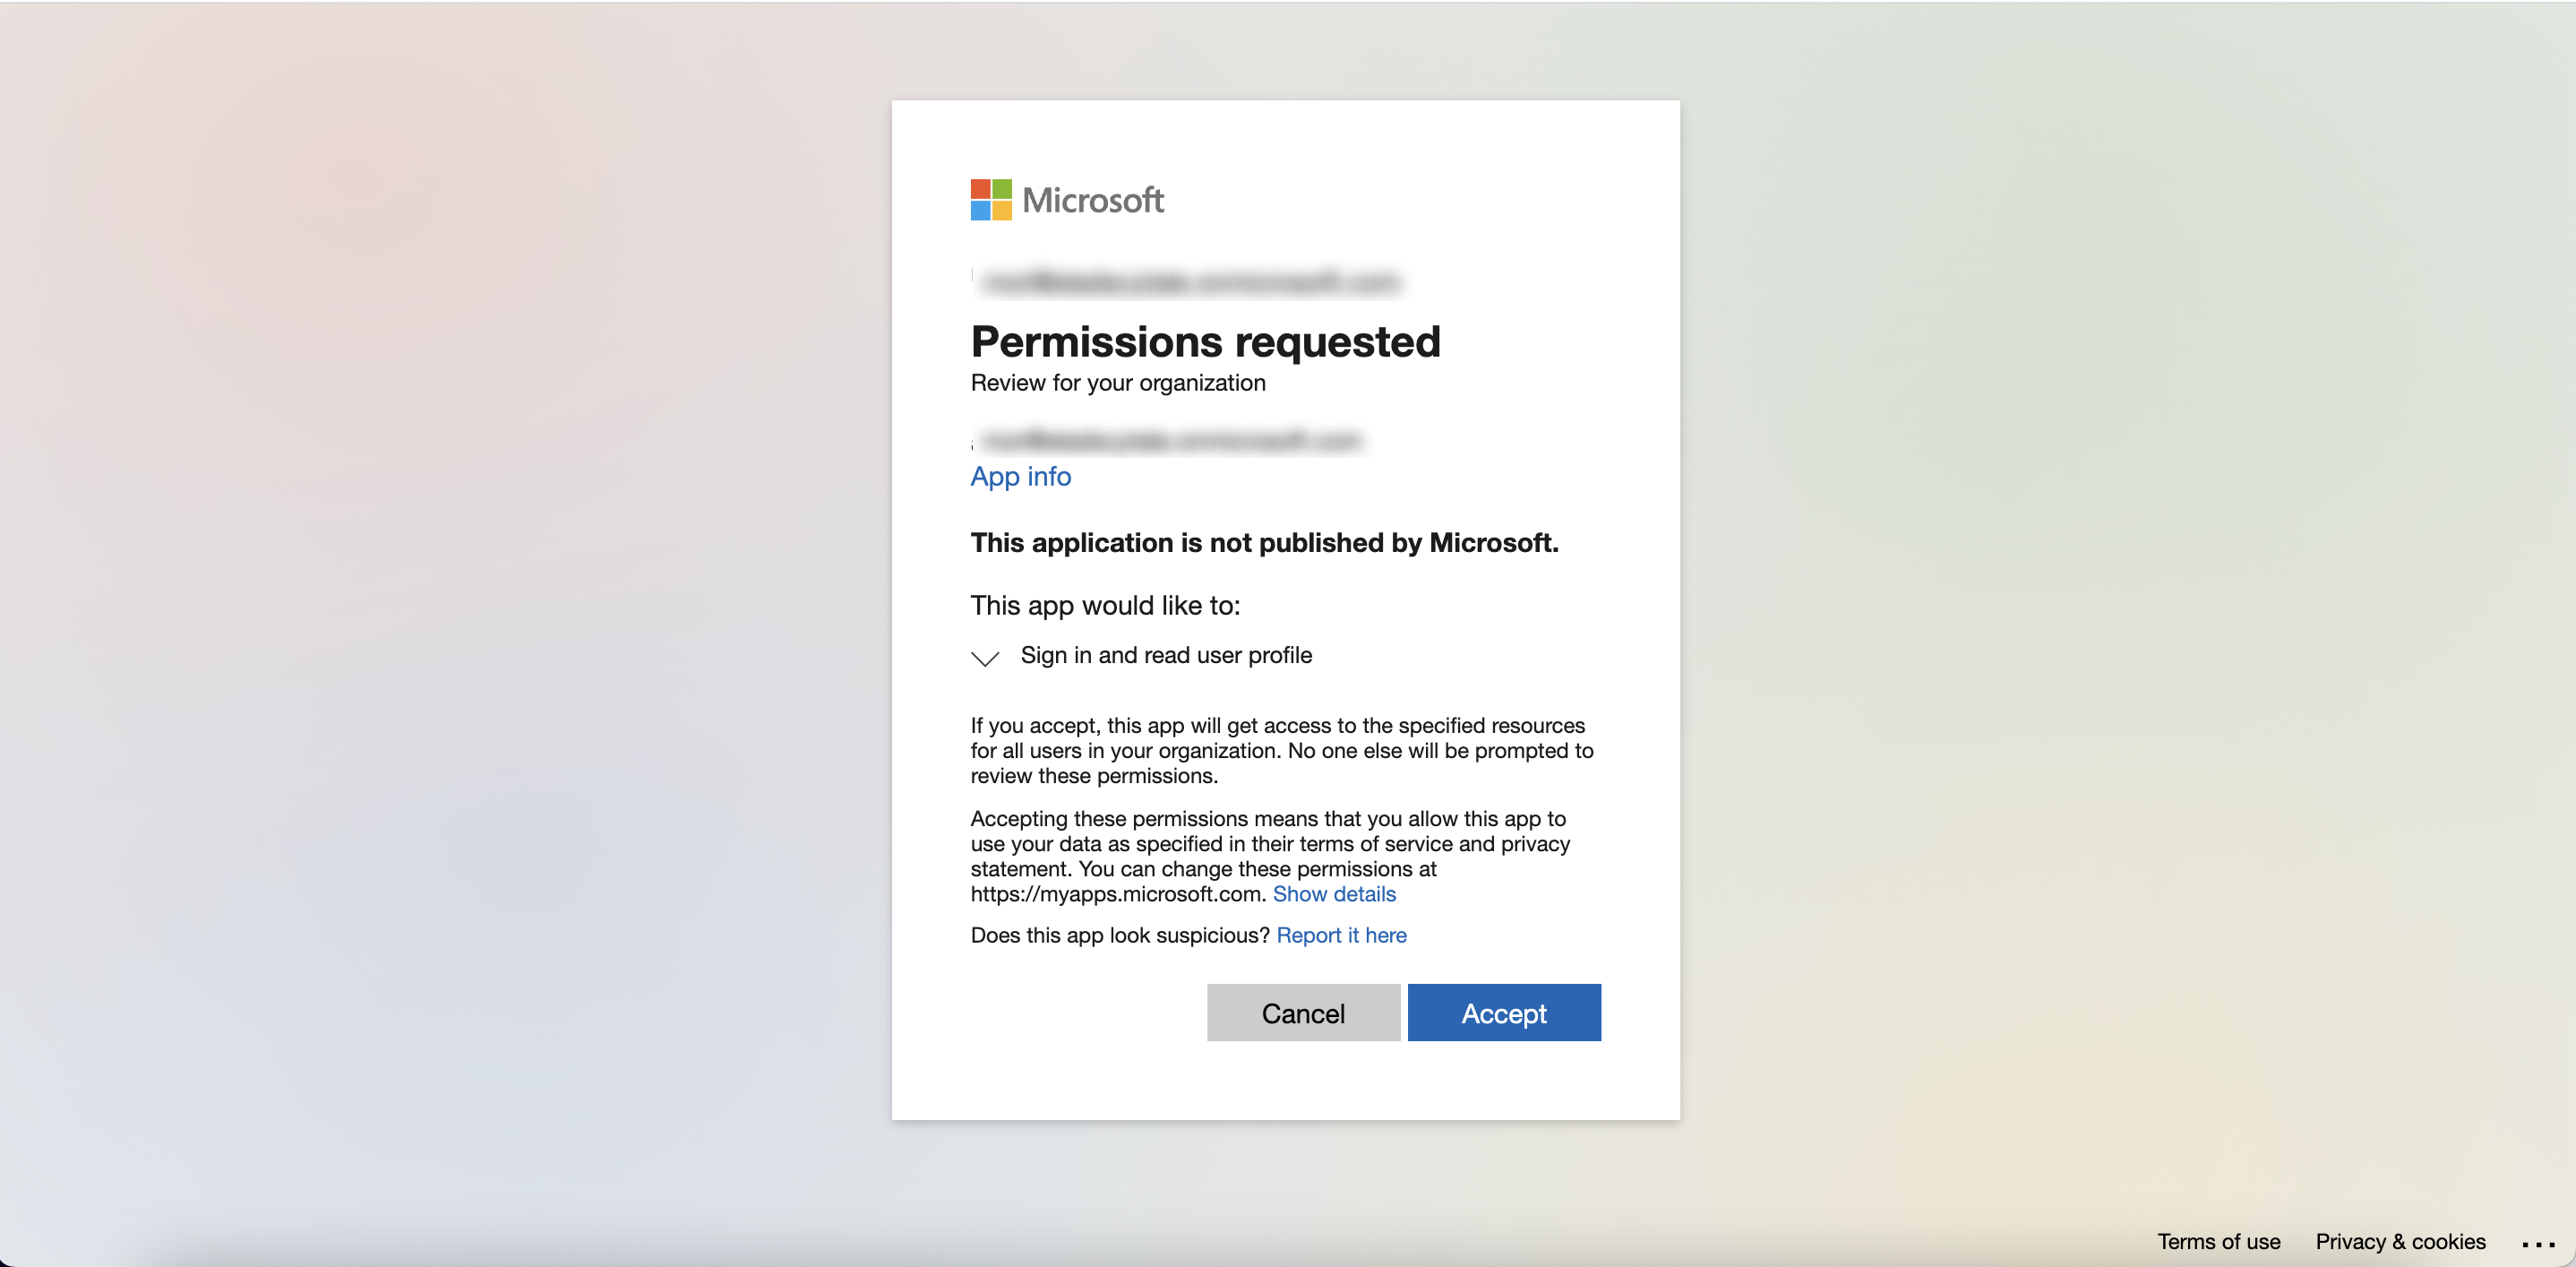Accept the requested permissions
This screenshot has height=1267, width=2576.
tap(1504, 1013)
